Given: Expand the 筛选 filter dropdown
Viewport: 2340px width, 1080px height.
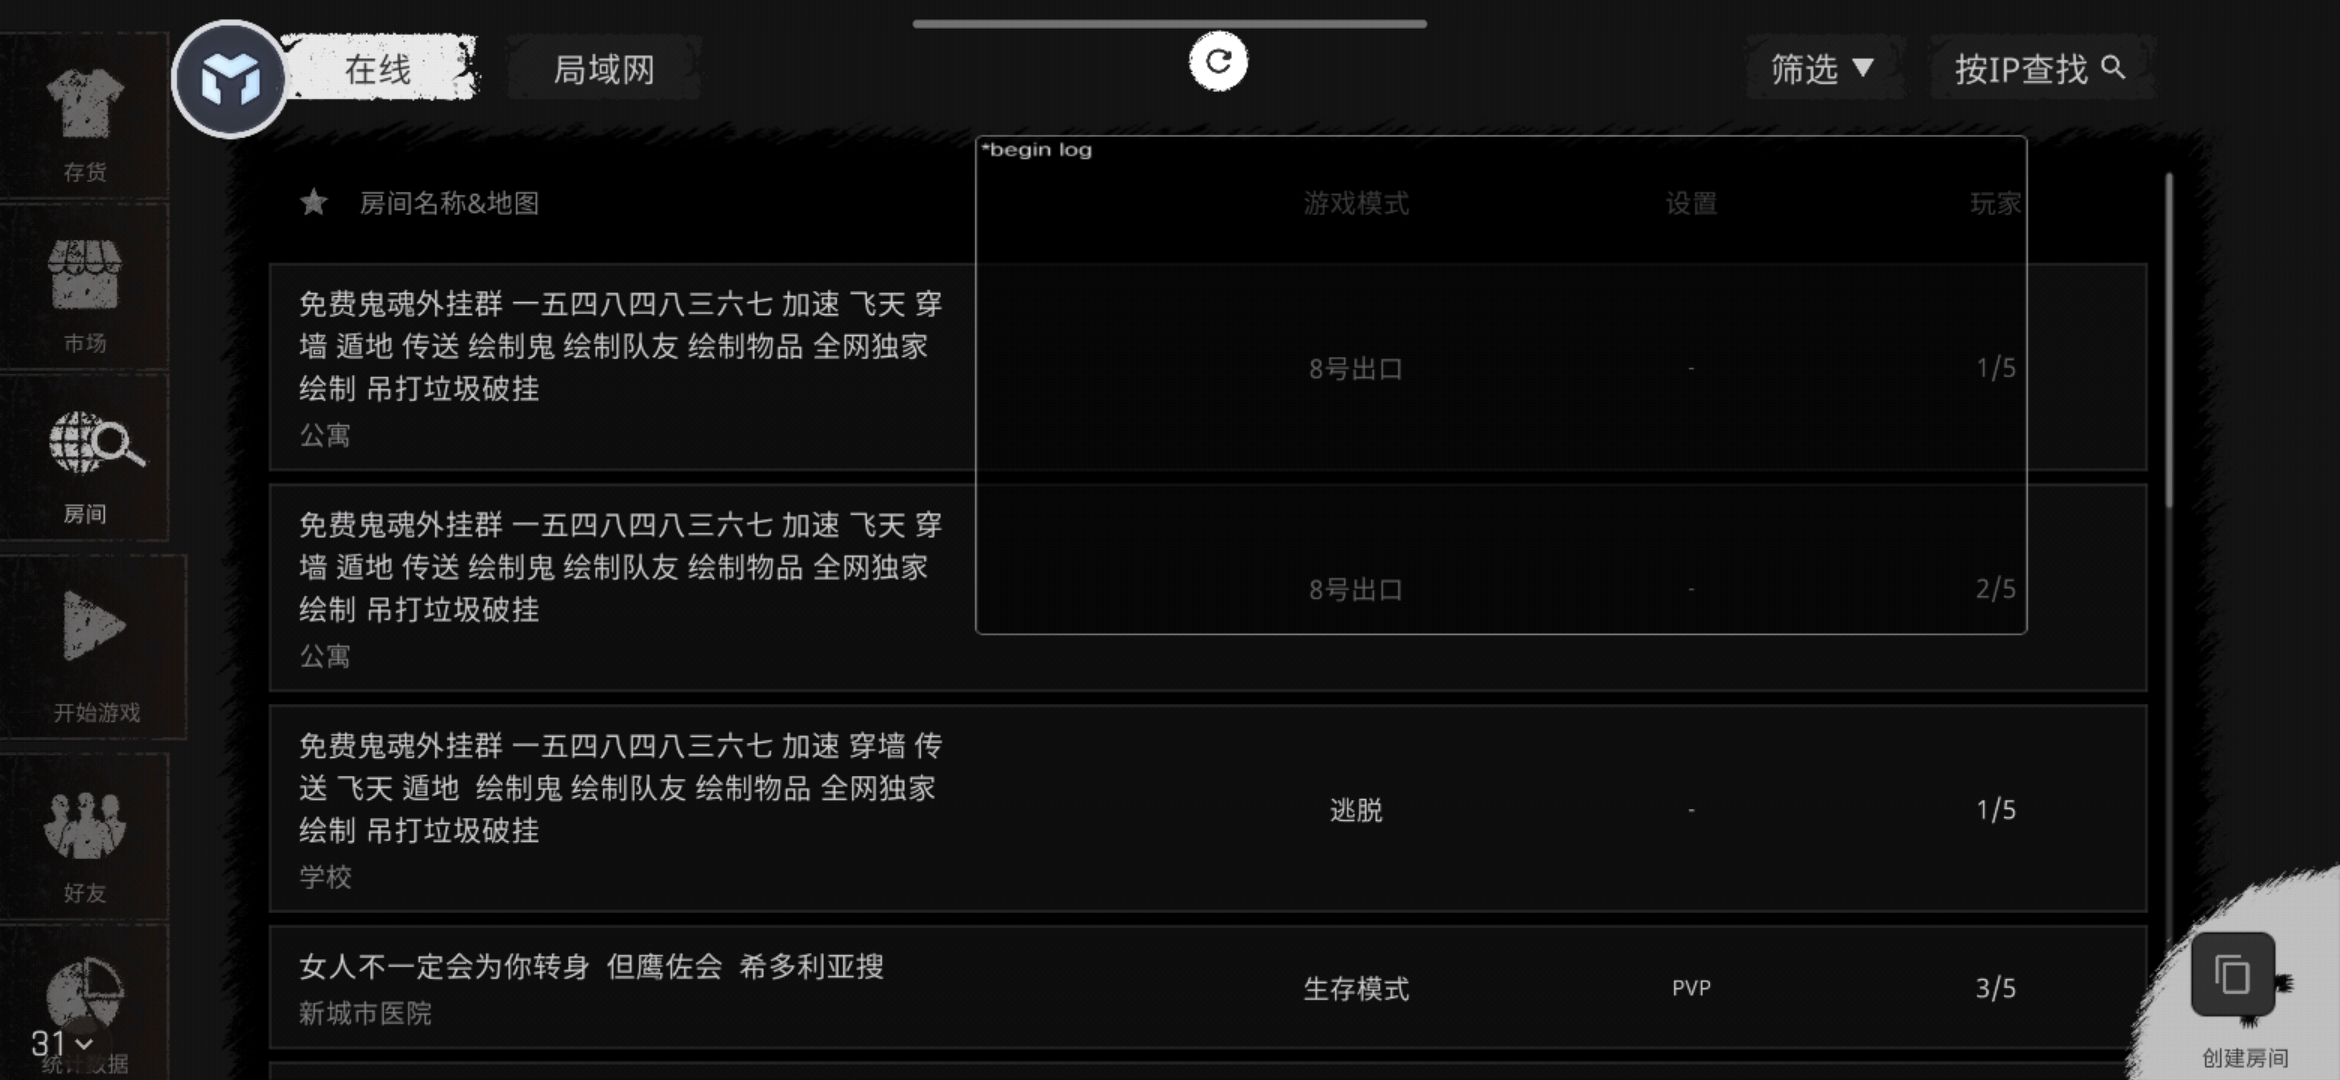Looking at the screenshot, I should tap(1822, 69).
